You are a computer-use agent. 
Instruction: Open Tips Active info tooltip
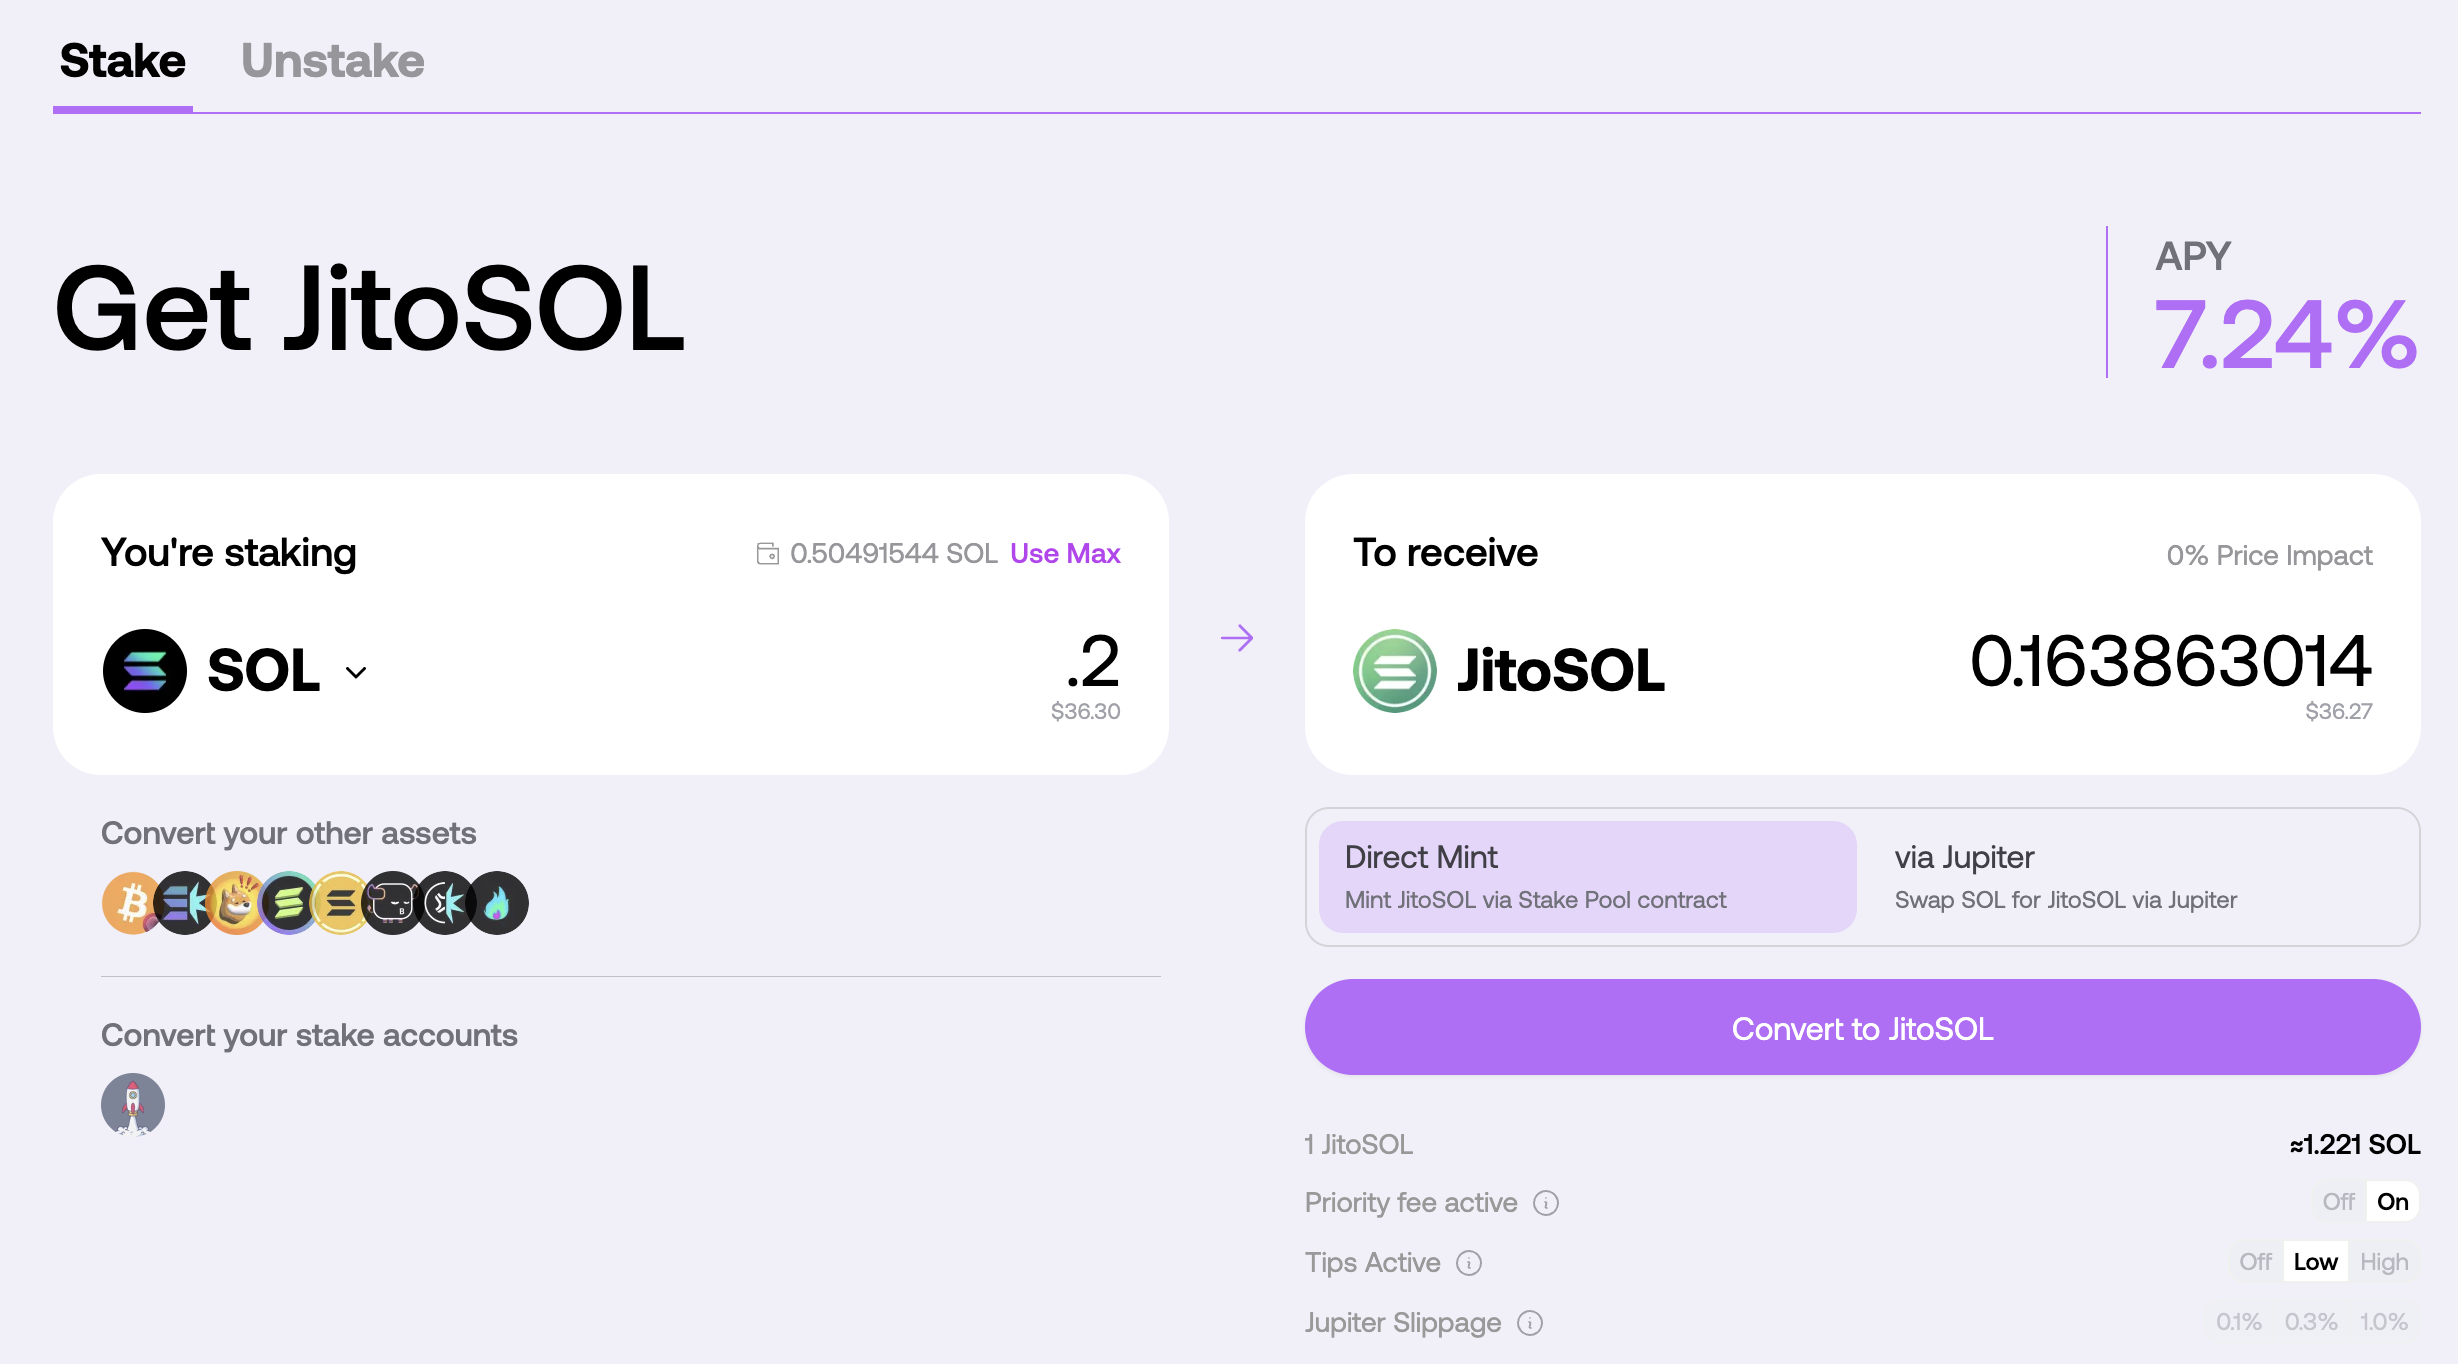pyautogui.click(x=1469, y=1263)
